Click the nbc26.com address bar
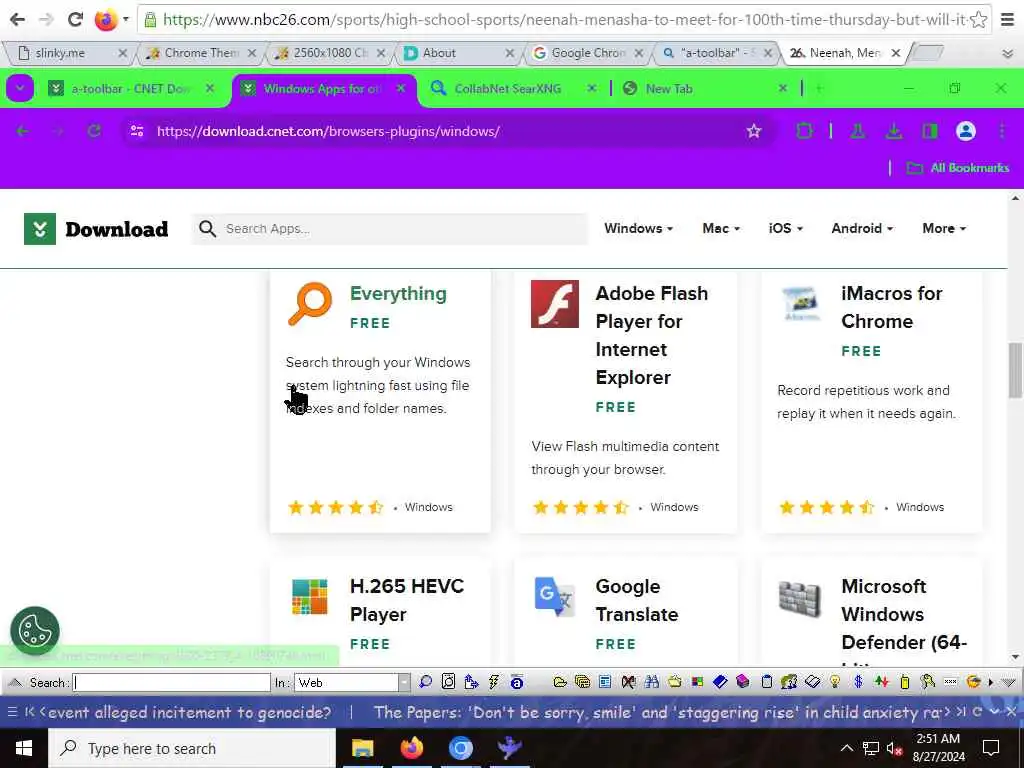This screenshot has height=768, width=1024. 555,20
